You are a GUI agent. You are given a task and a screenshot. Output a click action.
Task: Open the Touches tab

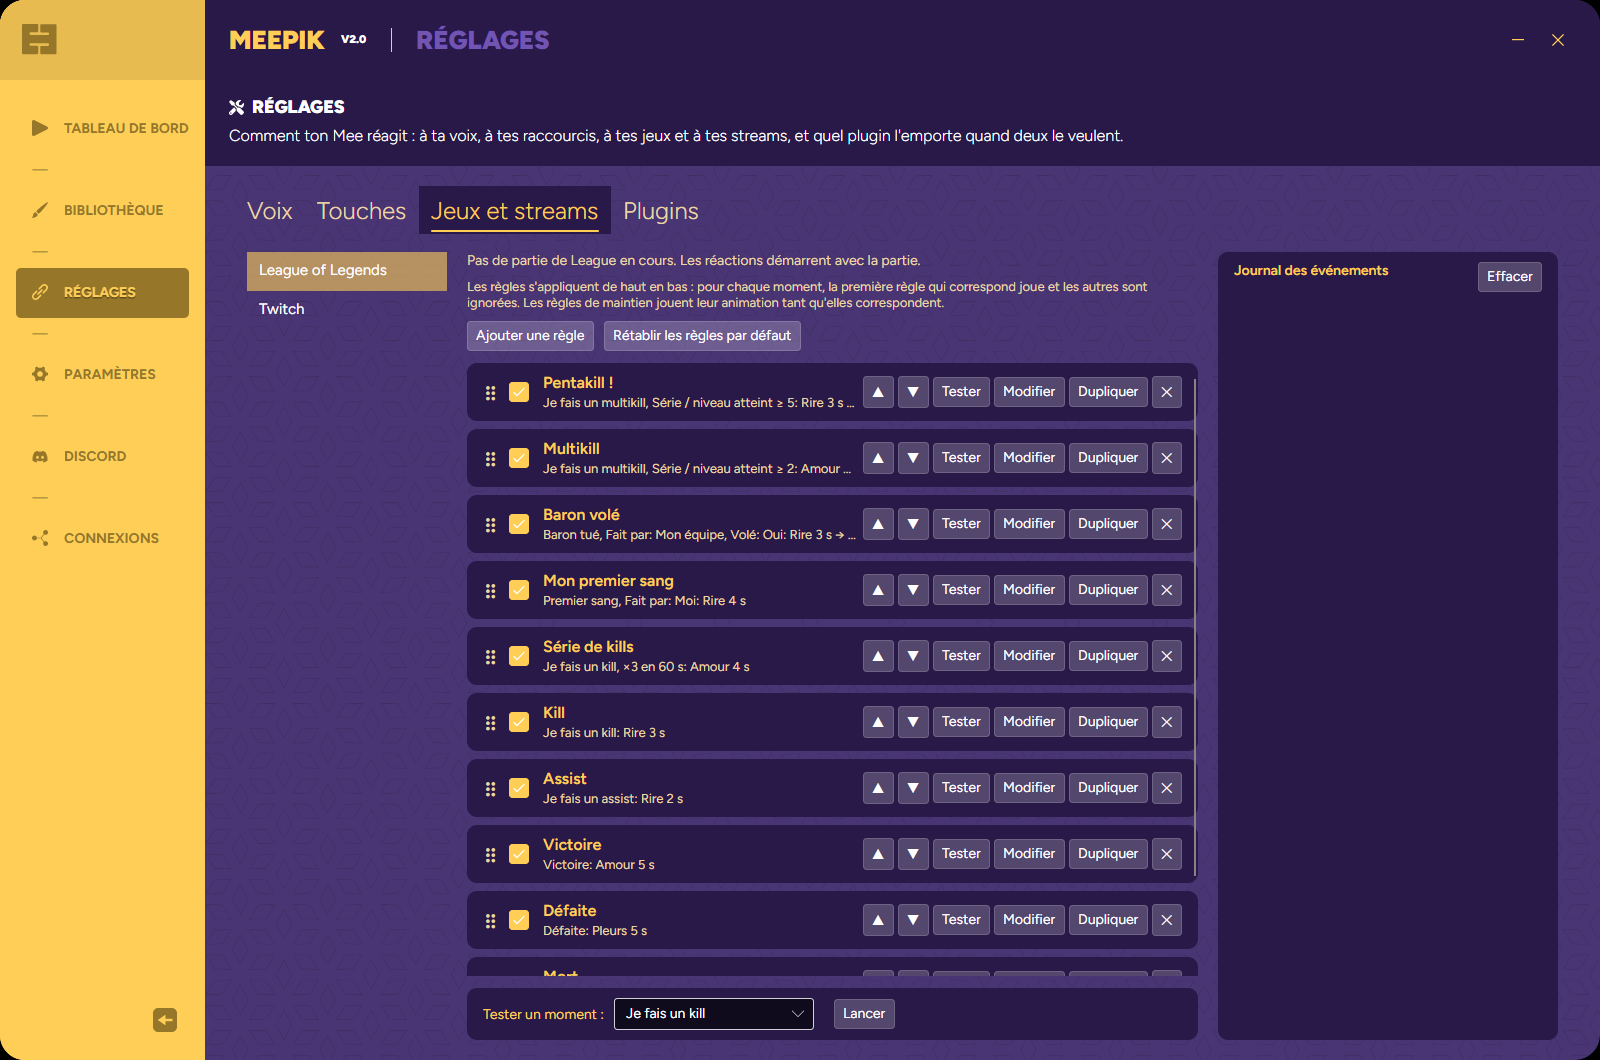pyautogui.click(x=361, y=211)
